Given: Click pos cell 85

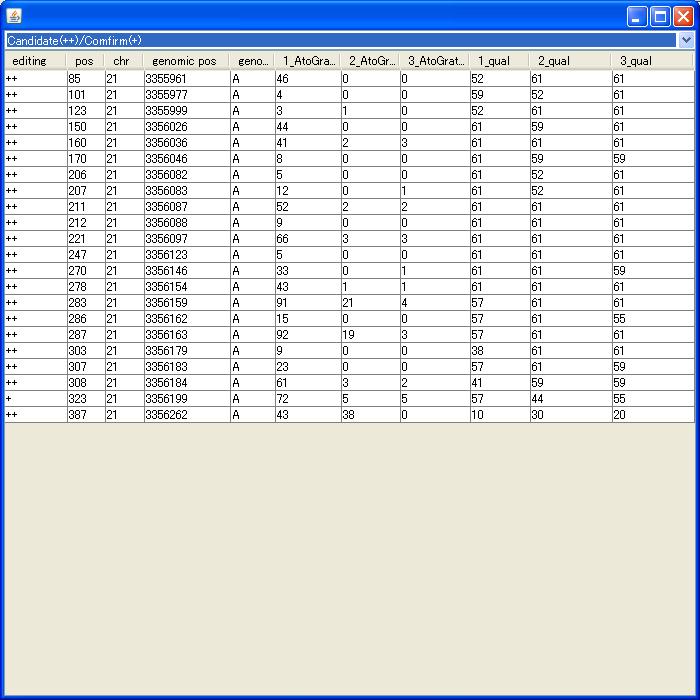Looking at the screenshot, I should point(86,79).
